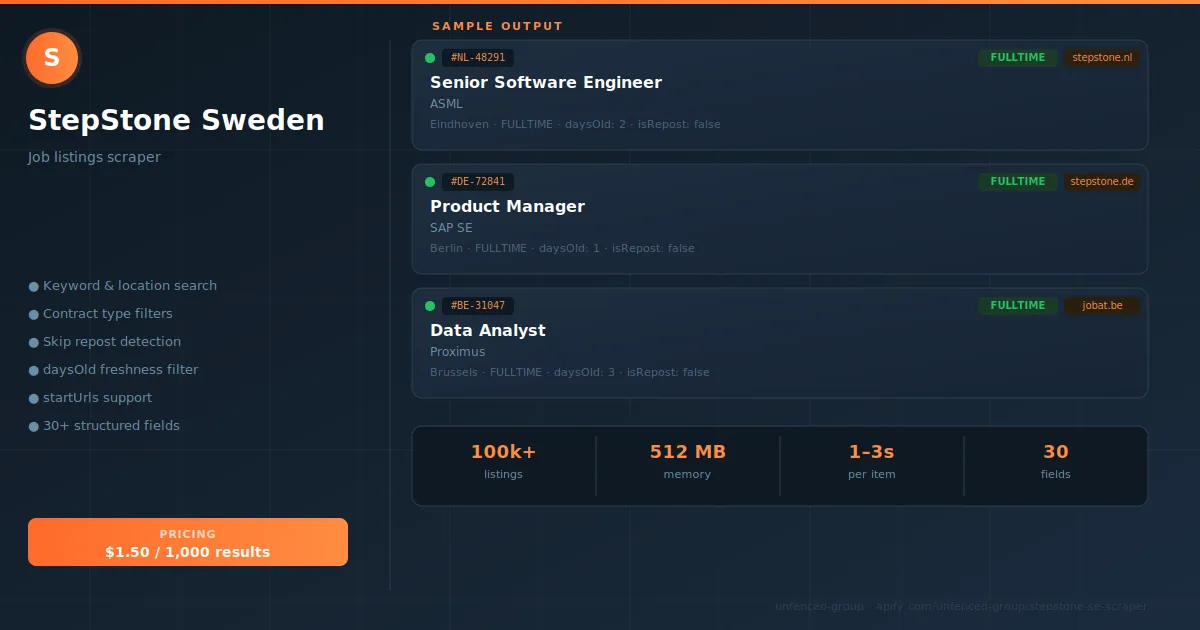Click the 100k+ listings stat
1200x630 pixels.
pyautogui.click(x=503, y=462)
